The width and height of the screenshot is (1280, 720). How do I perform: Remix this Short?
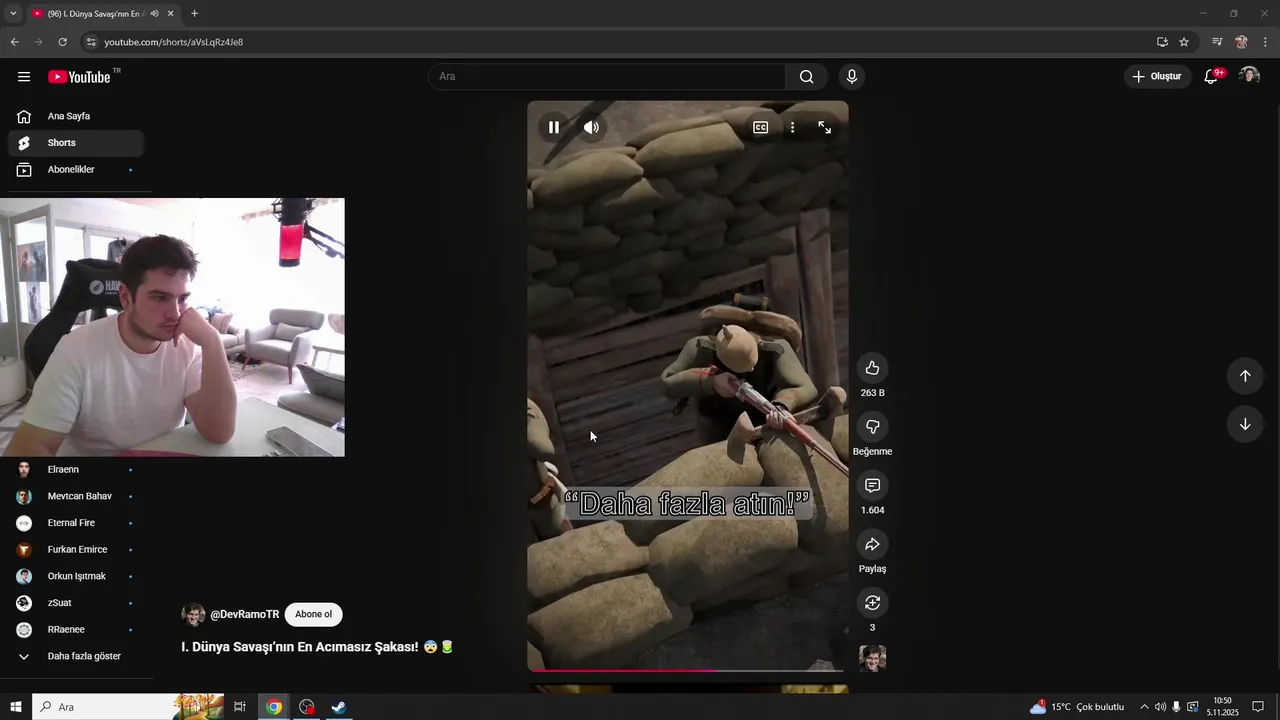[872, 603]
